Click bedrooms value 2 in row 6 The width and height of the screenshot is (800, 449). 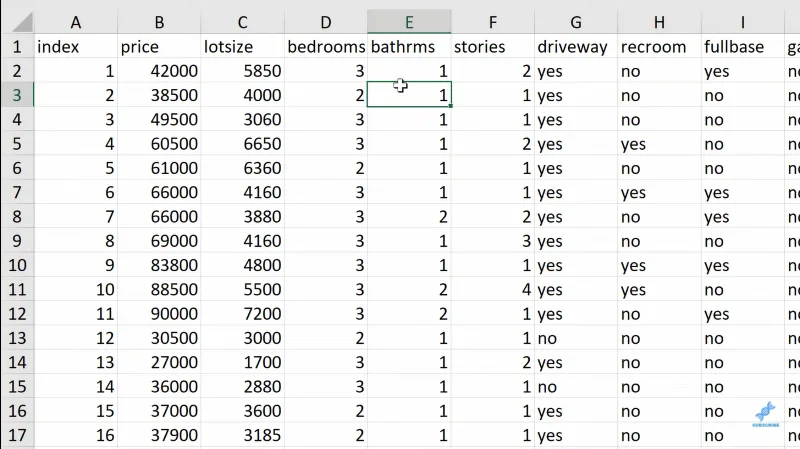tap(326, 168)
